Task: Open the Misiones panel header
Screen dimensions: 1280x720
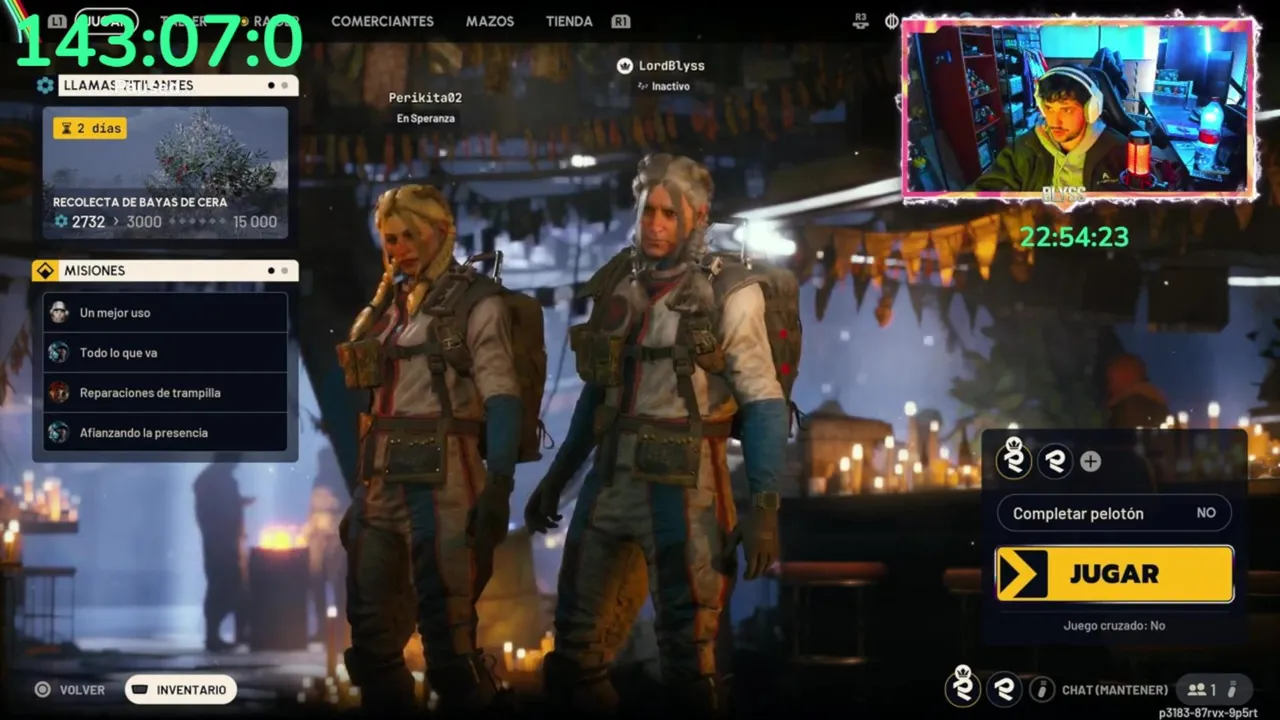Action: coord(178,271)
